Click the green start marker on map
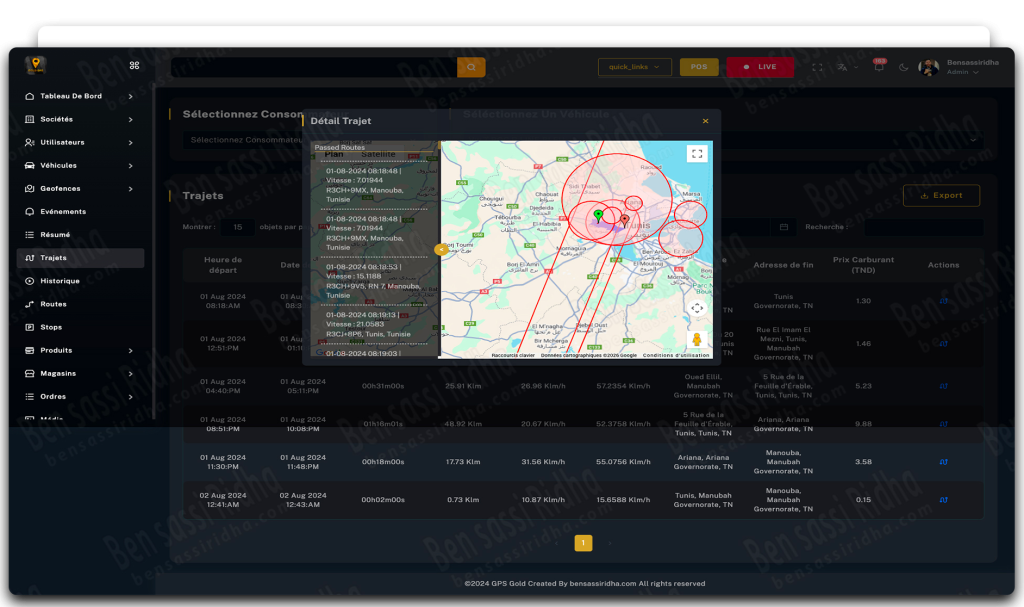Screen dimensions: 1024x607 pos(598,214)
